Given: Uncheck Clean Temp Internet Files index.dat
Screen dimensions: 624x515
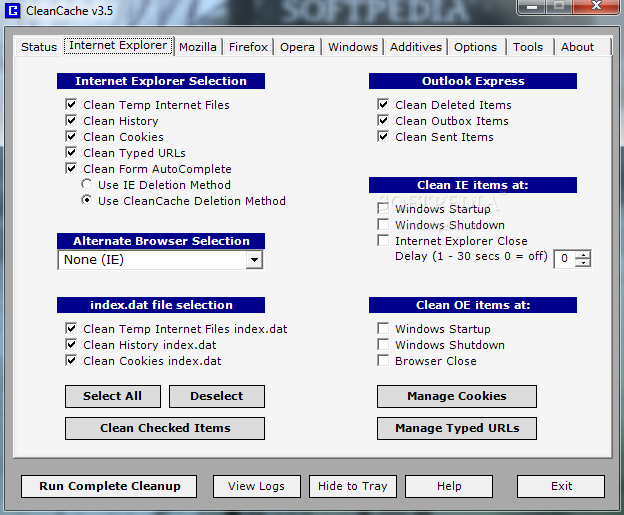Looking at the screenshot, I should tap(71, 328).
